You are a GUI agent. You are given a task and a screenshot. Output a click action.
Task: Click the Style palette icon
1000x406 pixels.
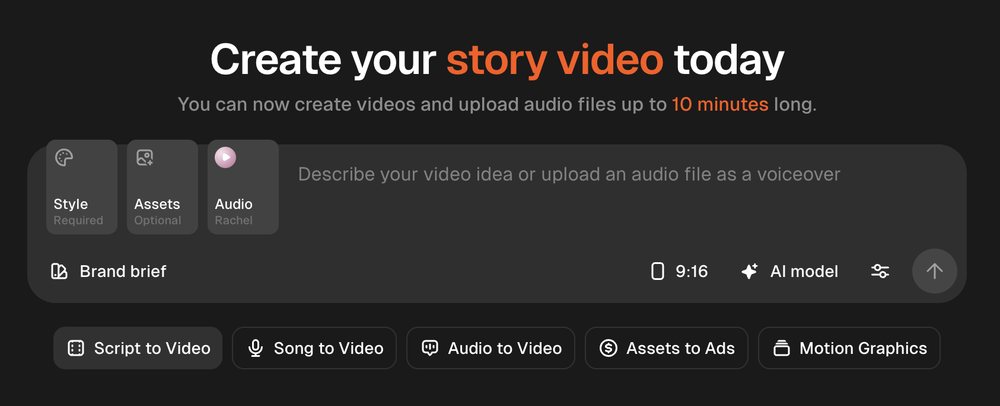point(64,157)
